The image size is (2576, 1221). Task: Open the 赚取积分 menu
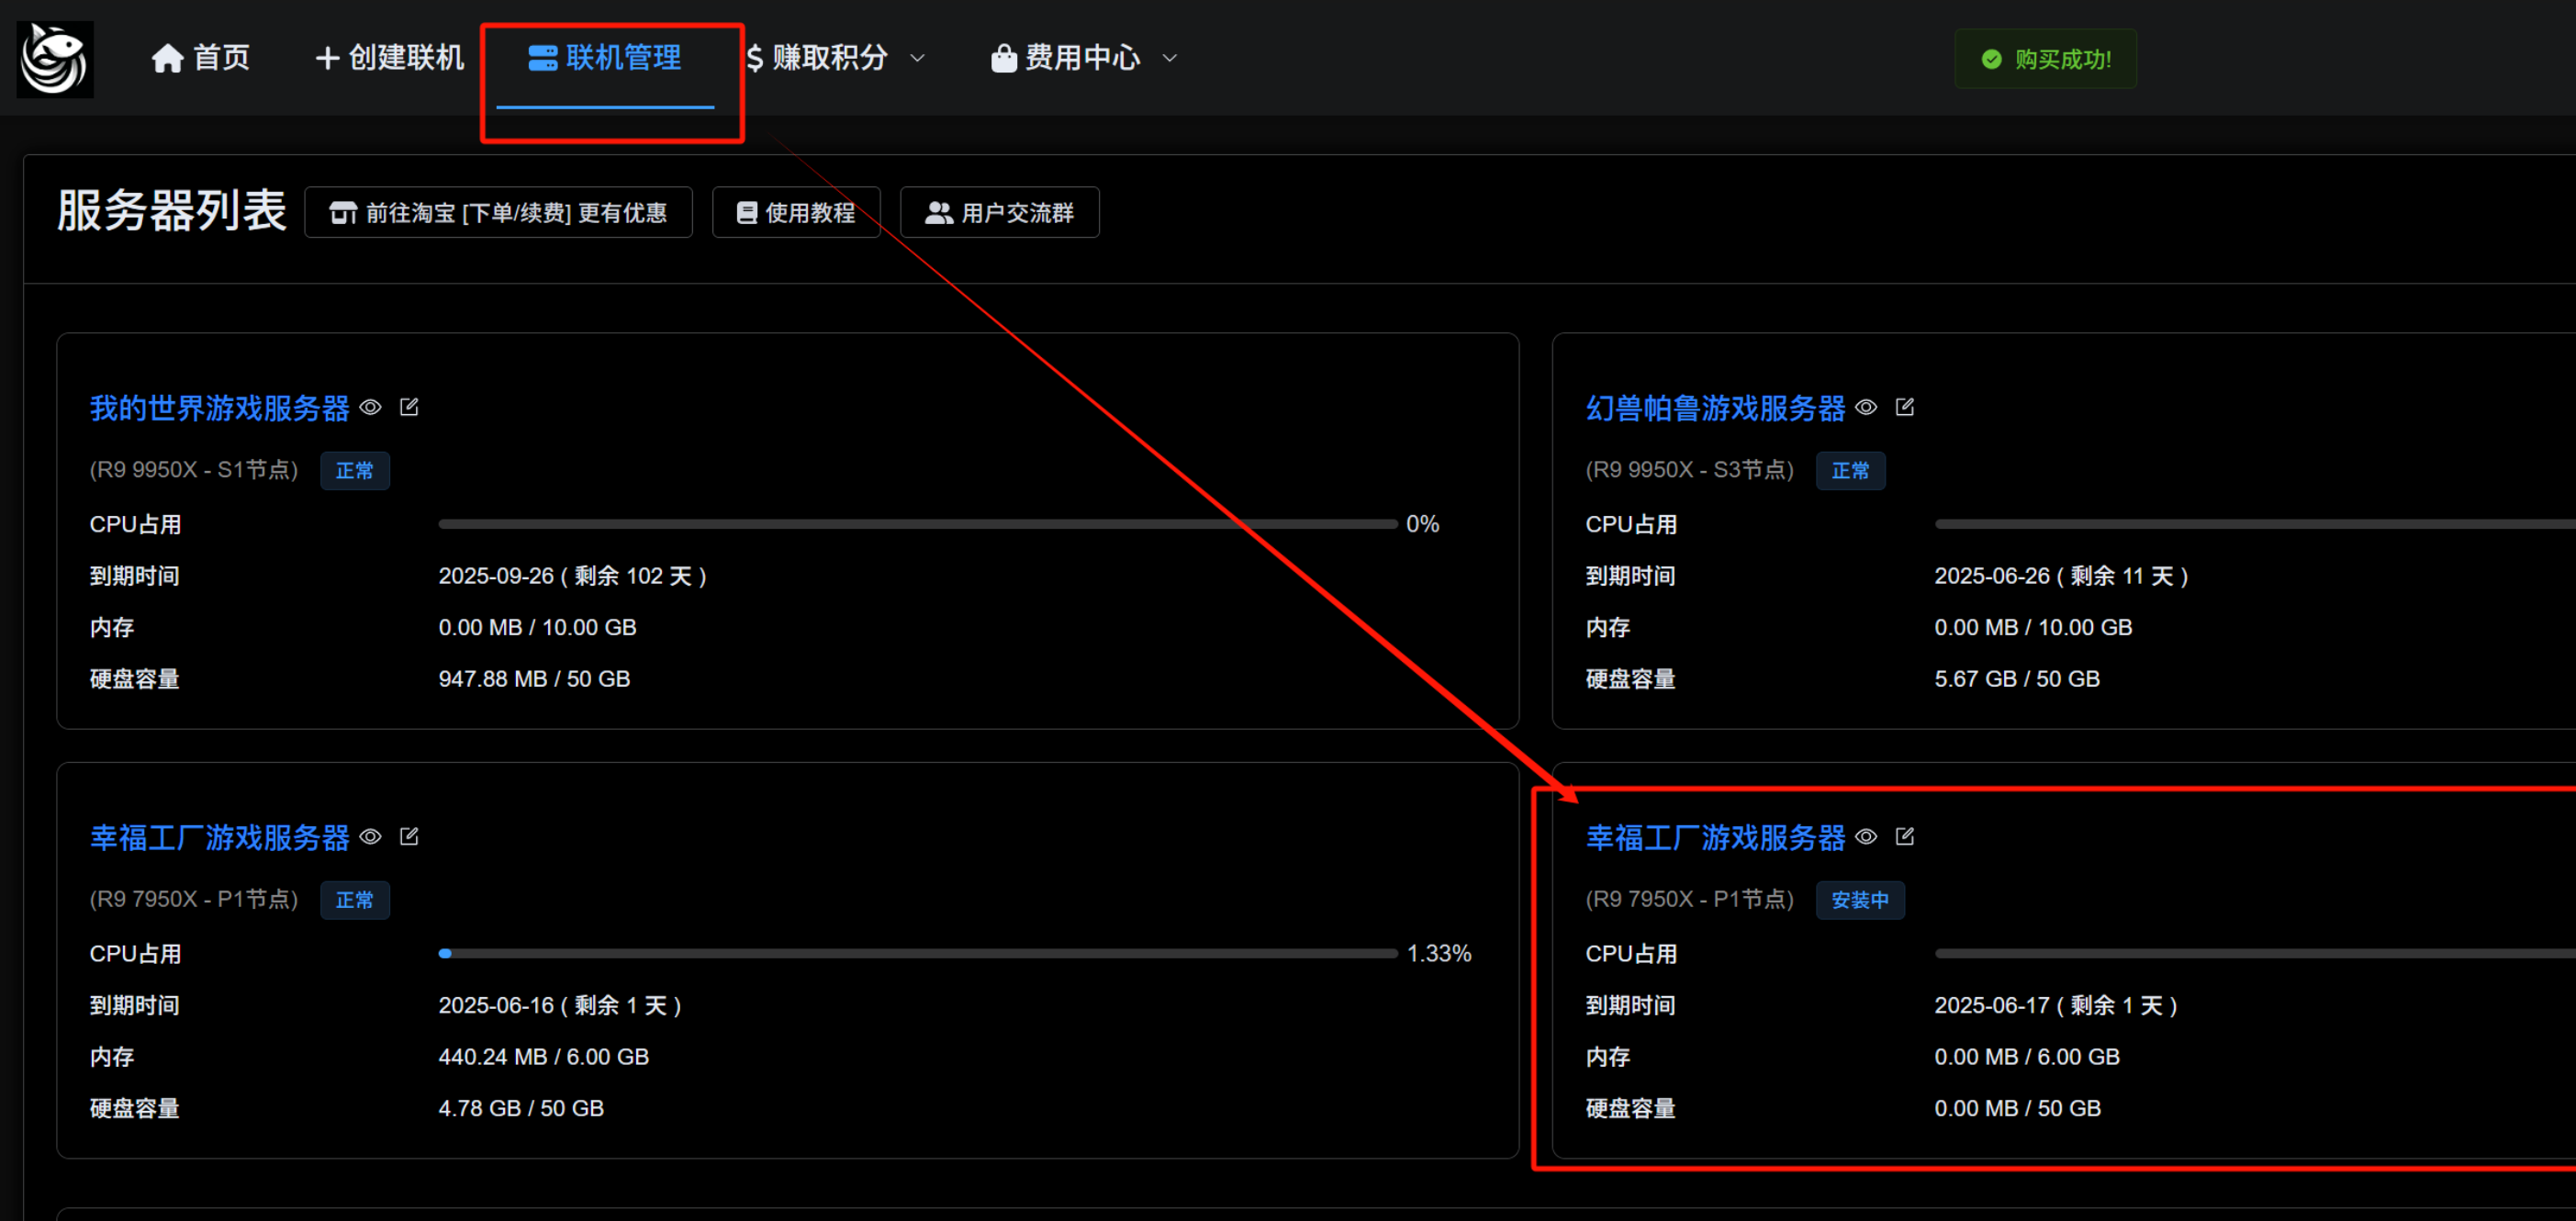[x=829, y=58]
